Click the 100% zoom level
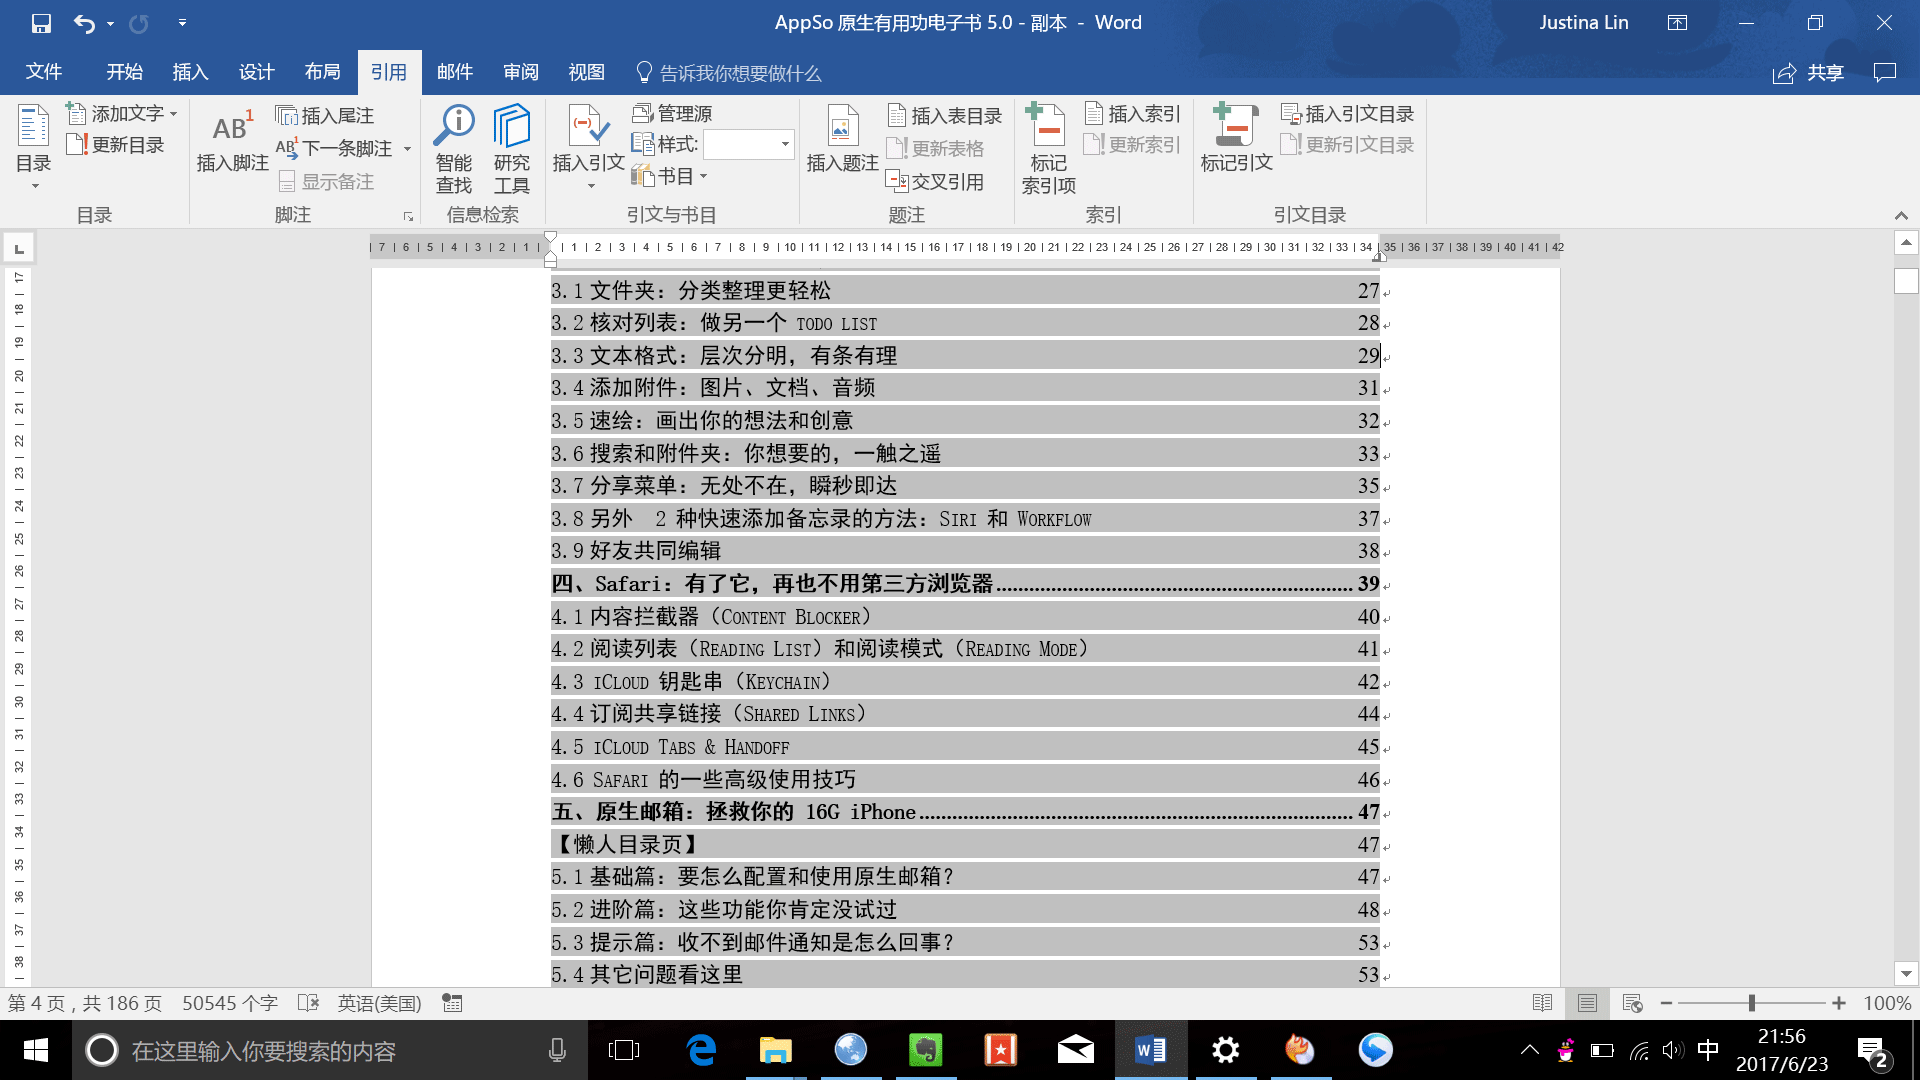1920x1080 pixels. pyautogui.click(x=1887, y=1003)
